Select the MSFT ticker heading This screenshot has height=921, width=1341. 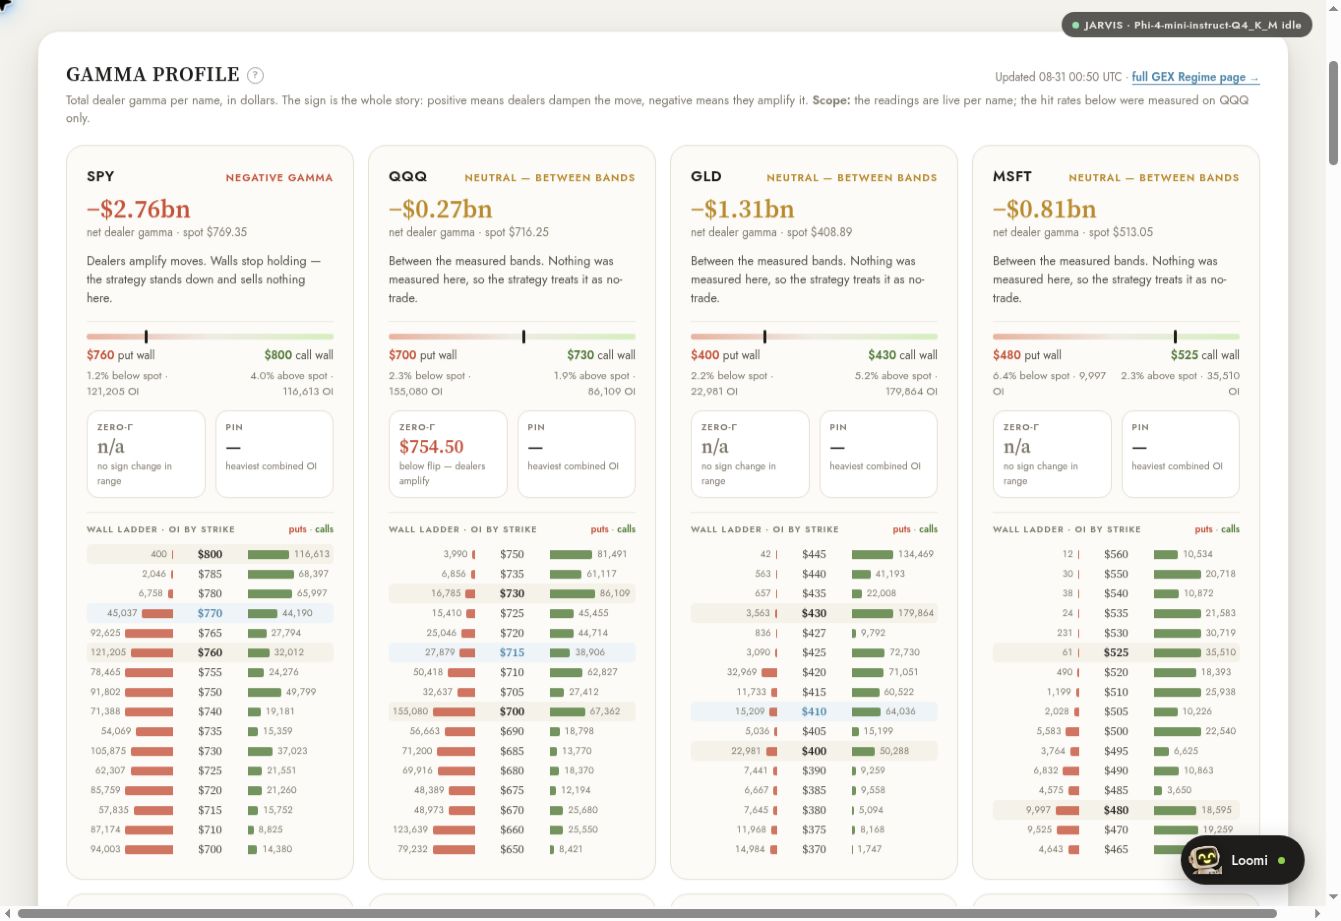pos(1012,176)
